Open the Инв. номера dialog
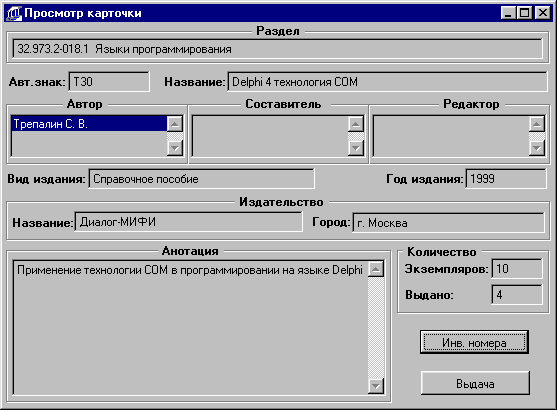 click(x=474, y=342)
